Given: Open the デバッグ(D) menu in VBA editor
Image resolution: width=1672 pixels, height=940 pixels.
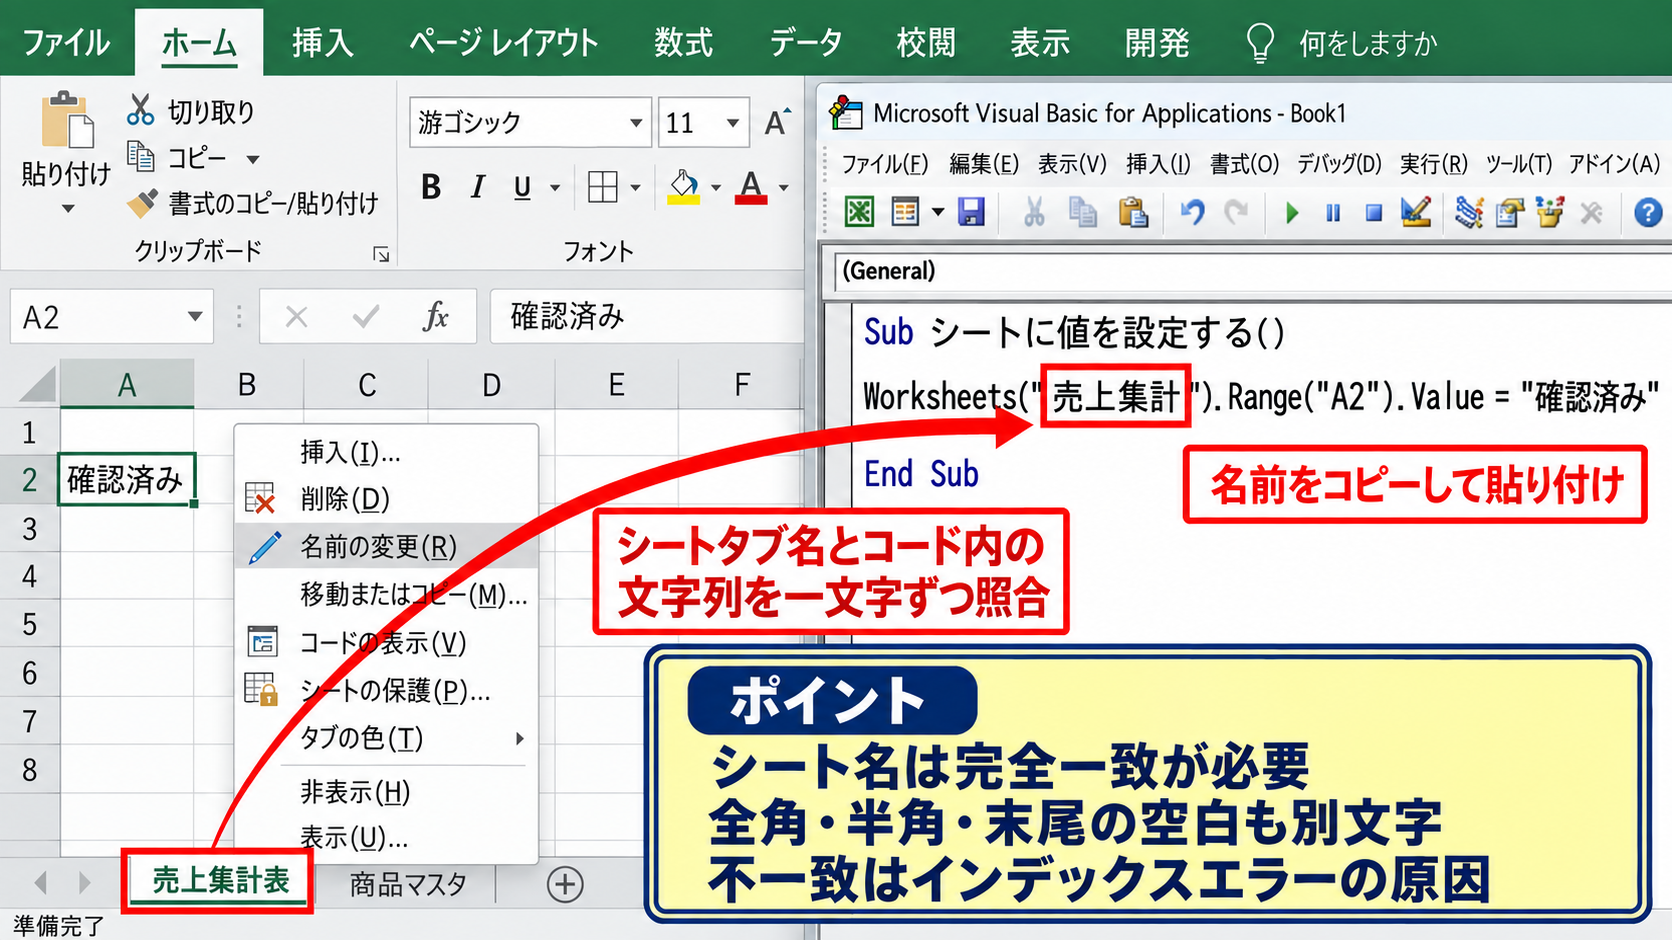Looking at the screenshot, I should (x=1339, y=163).
